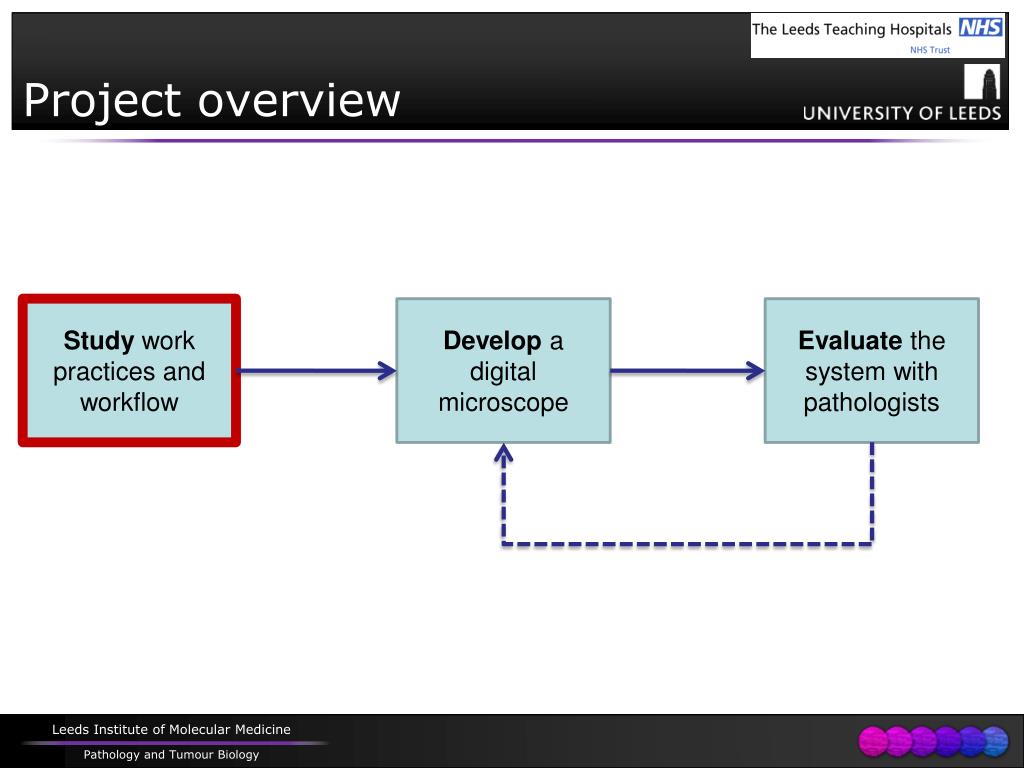Click the 'UNIVERSITY OF LEEDS' wordmark
Viewport: 1024px width, 768px height.
click(x=901, y=113)
